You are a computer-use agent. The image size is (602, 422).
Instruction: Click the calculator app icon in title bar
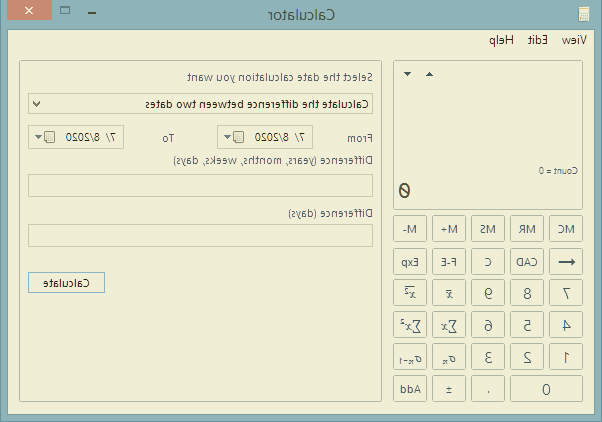pyautogui.click(x=583, y=13)
